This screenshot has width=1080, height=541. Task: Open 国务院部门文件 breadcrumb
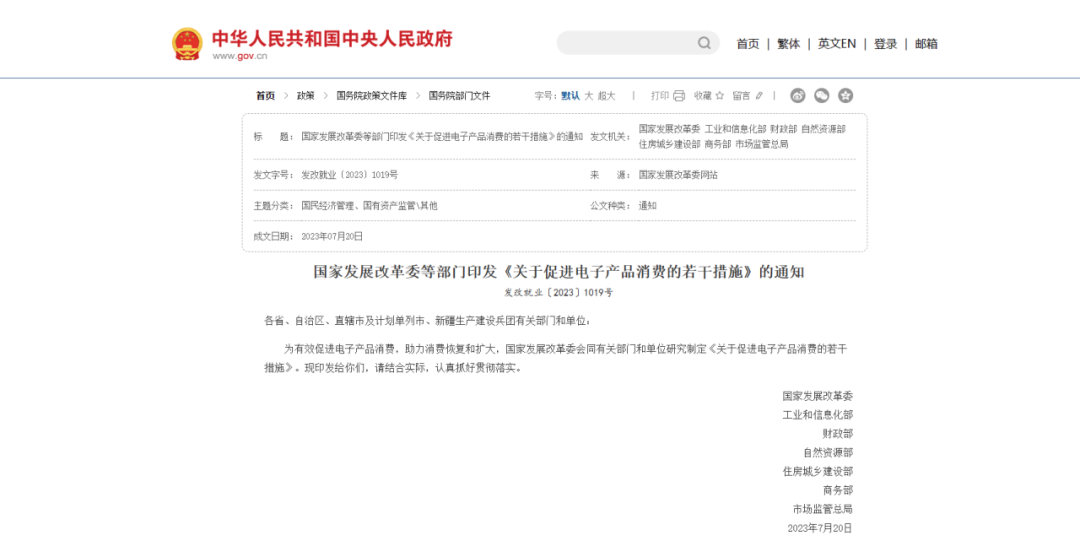click(459, 96)
